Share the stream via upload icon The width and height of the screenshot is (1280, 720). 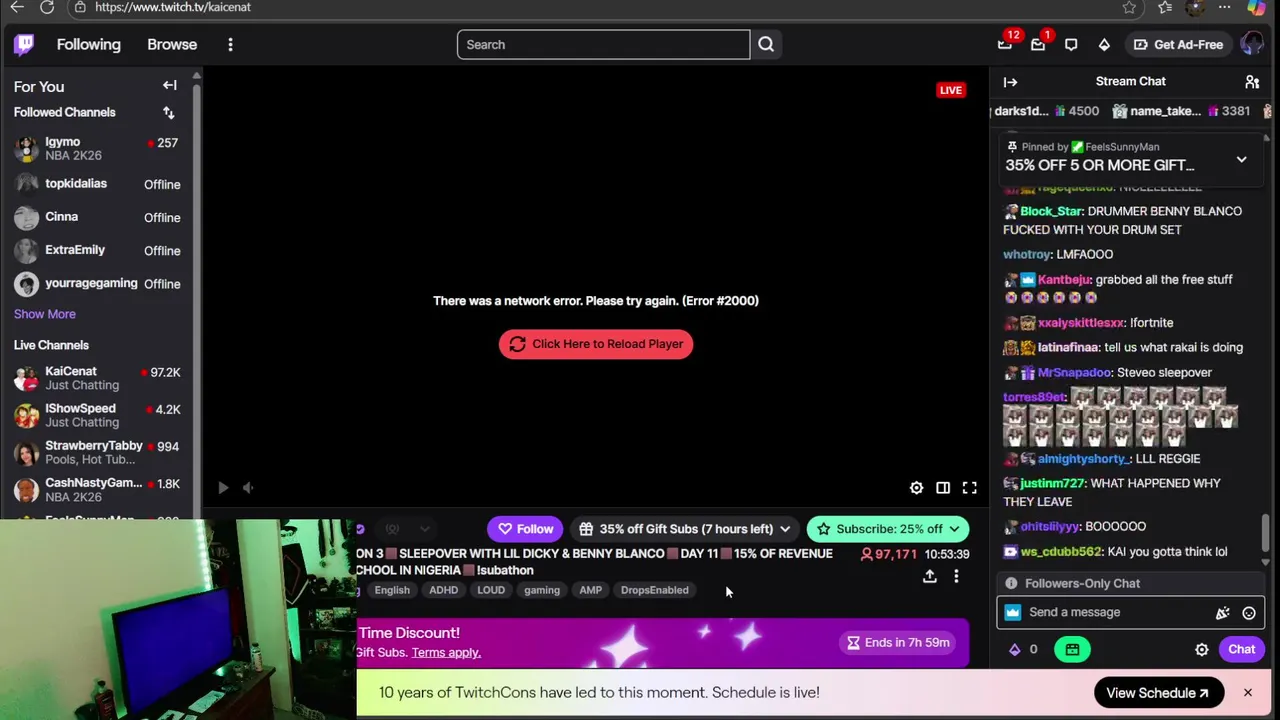point(930,576)
